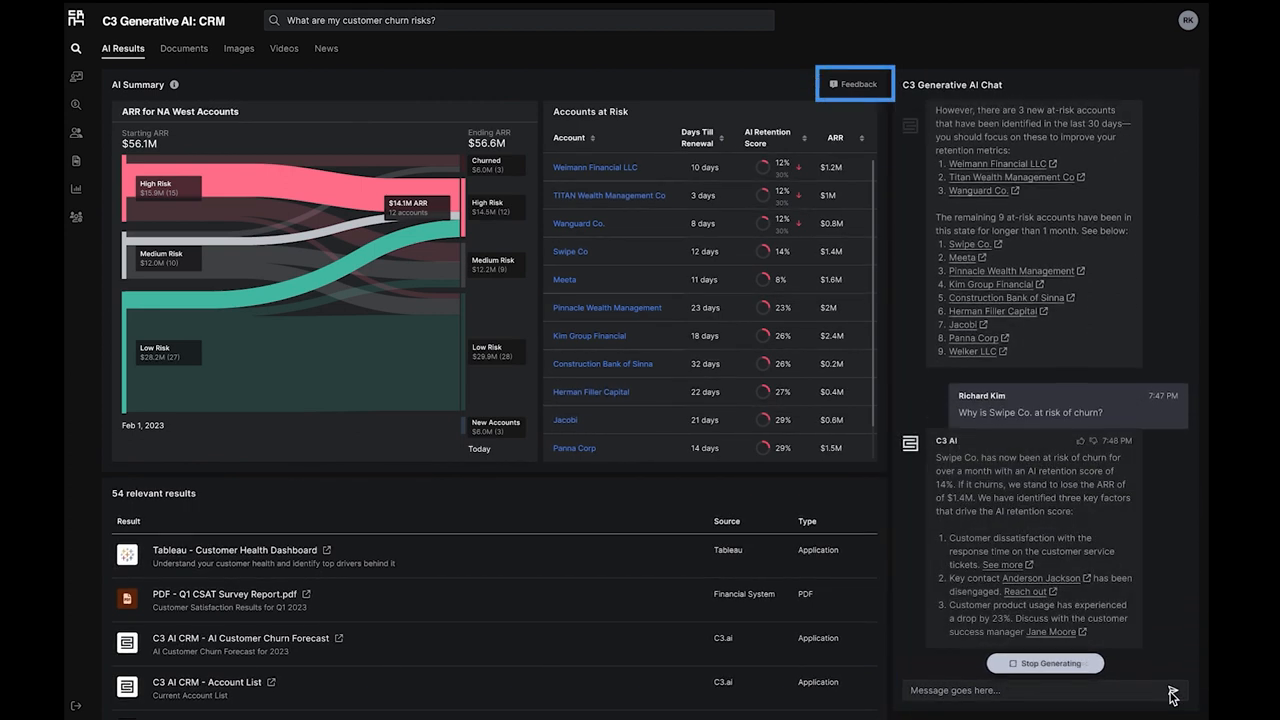Switch to the News tab
The image size is (1280, 720).
(326, 48)
